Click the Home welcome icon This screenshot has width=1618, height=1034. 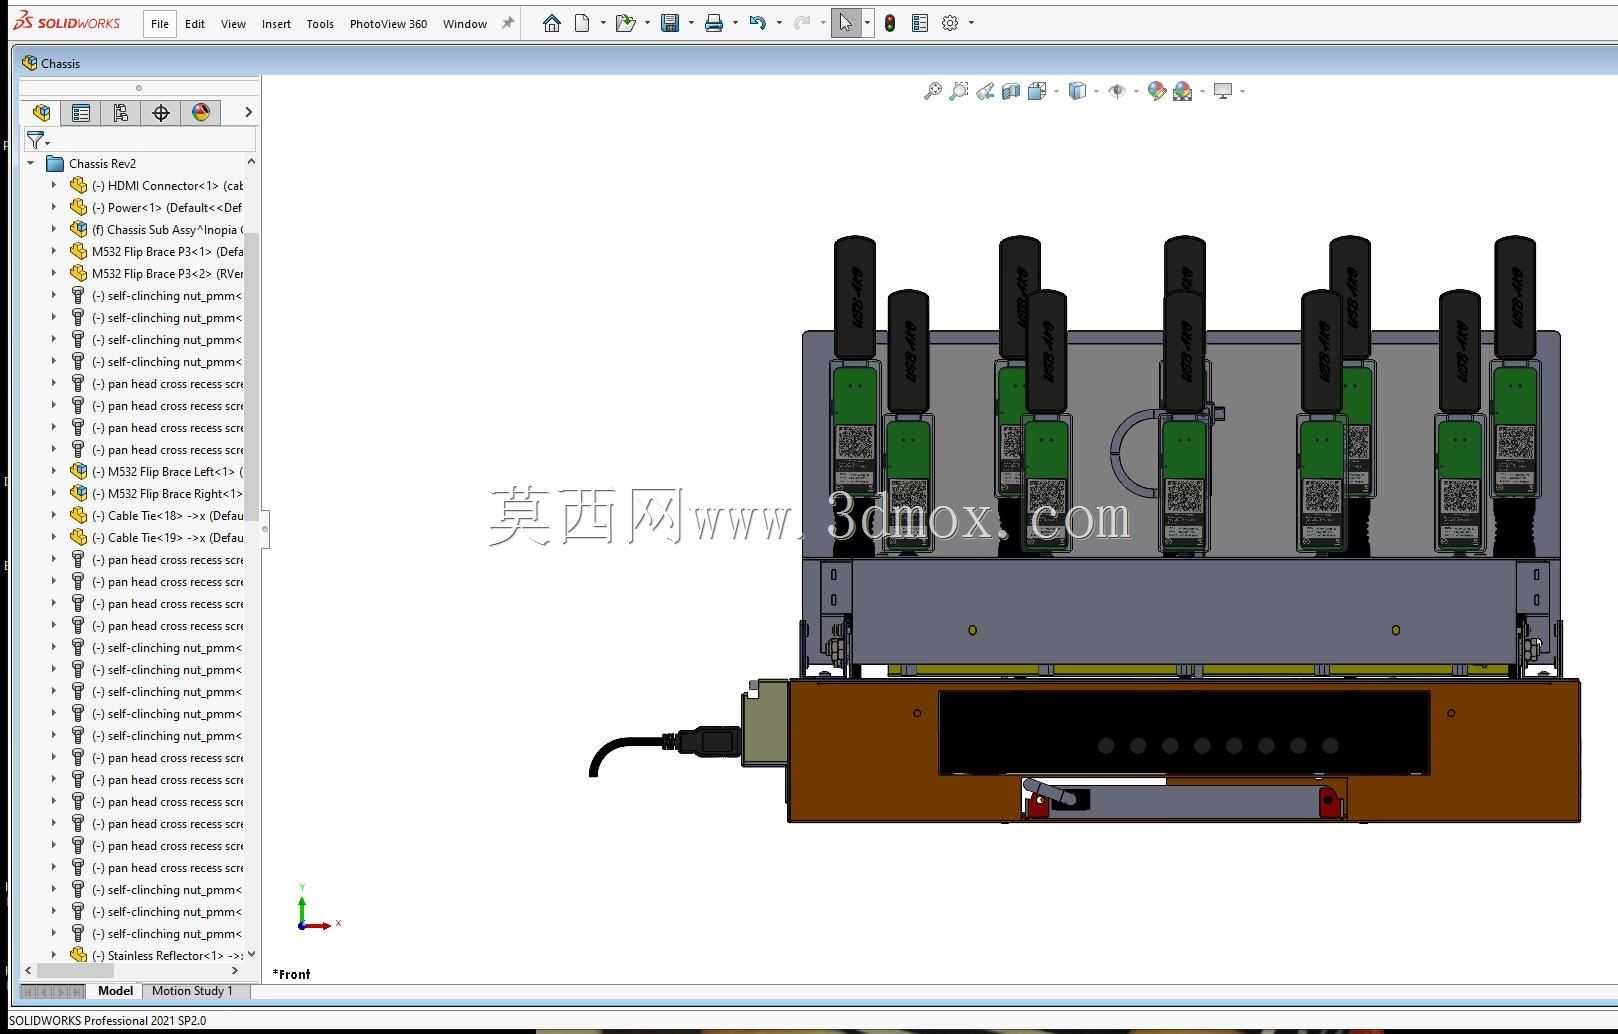pos(551,23)
